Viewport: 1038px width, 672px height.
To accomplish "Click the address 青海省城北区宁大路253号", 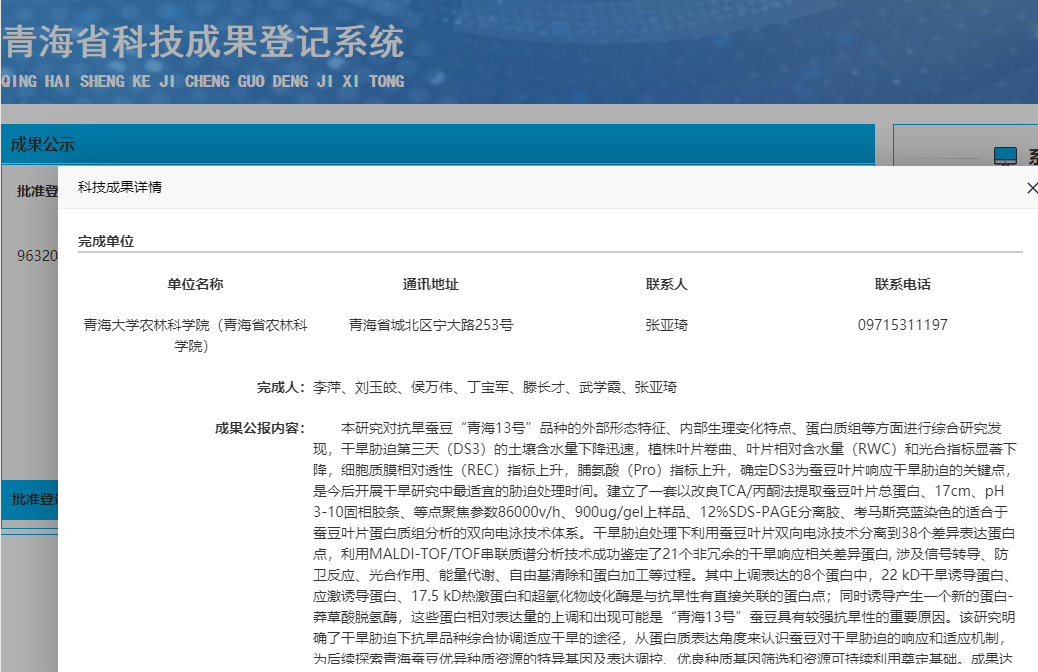I will pos(431,325).
